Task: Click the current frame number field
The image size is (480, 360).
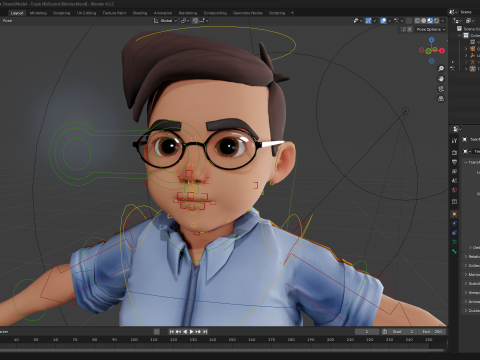Action: coord(367,332)
